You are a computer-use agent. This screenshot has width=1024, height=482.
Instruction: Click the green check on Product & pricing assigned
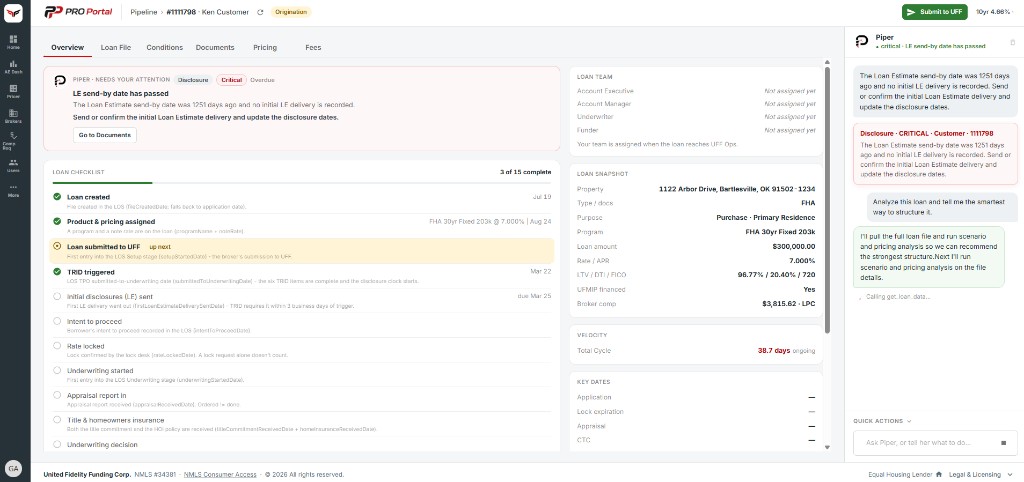point(57,221)
